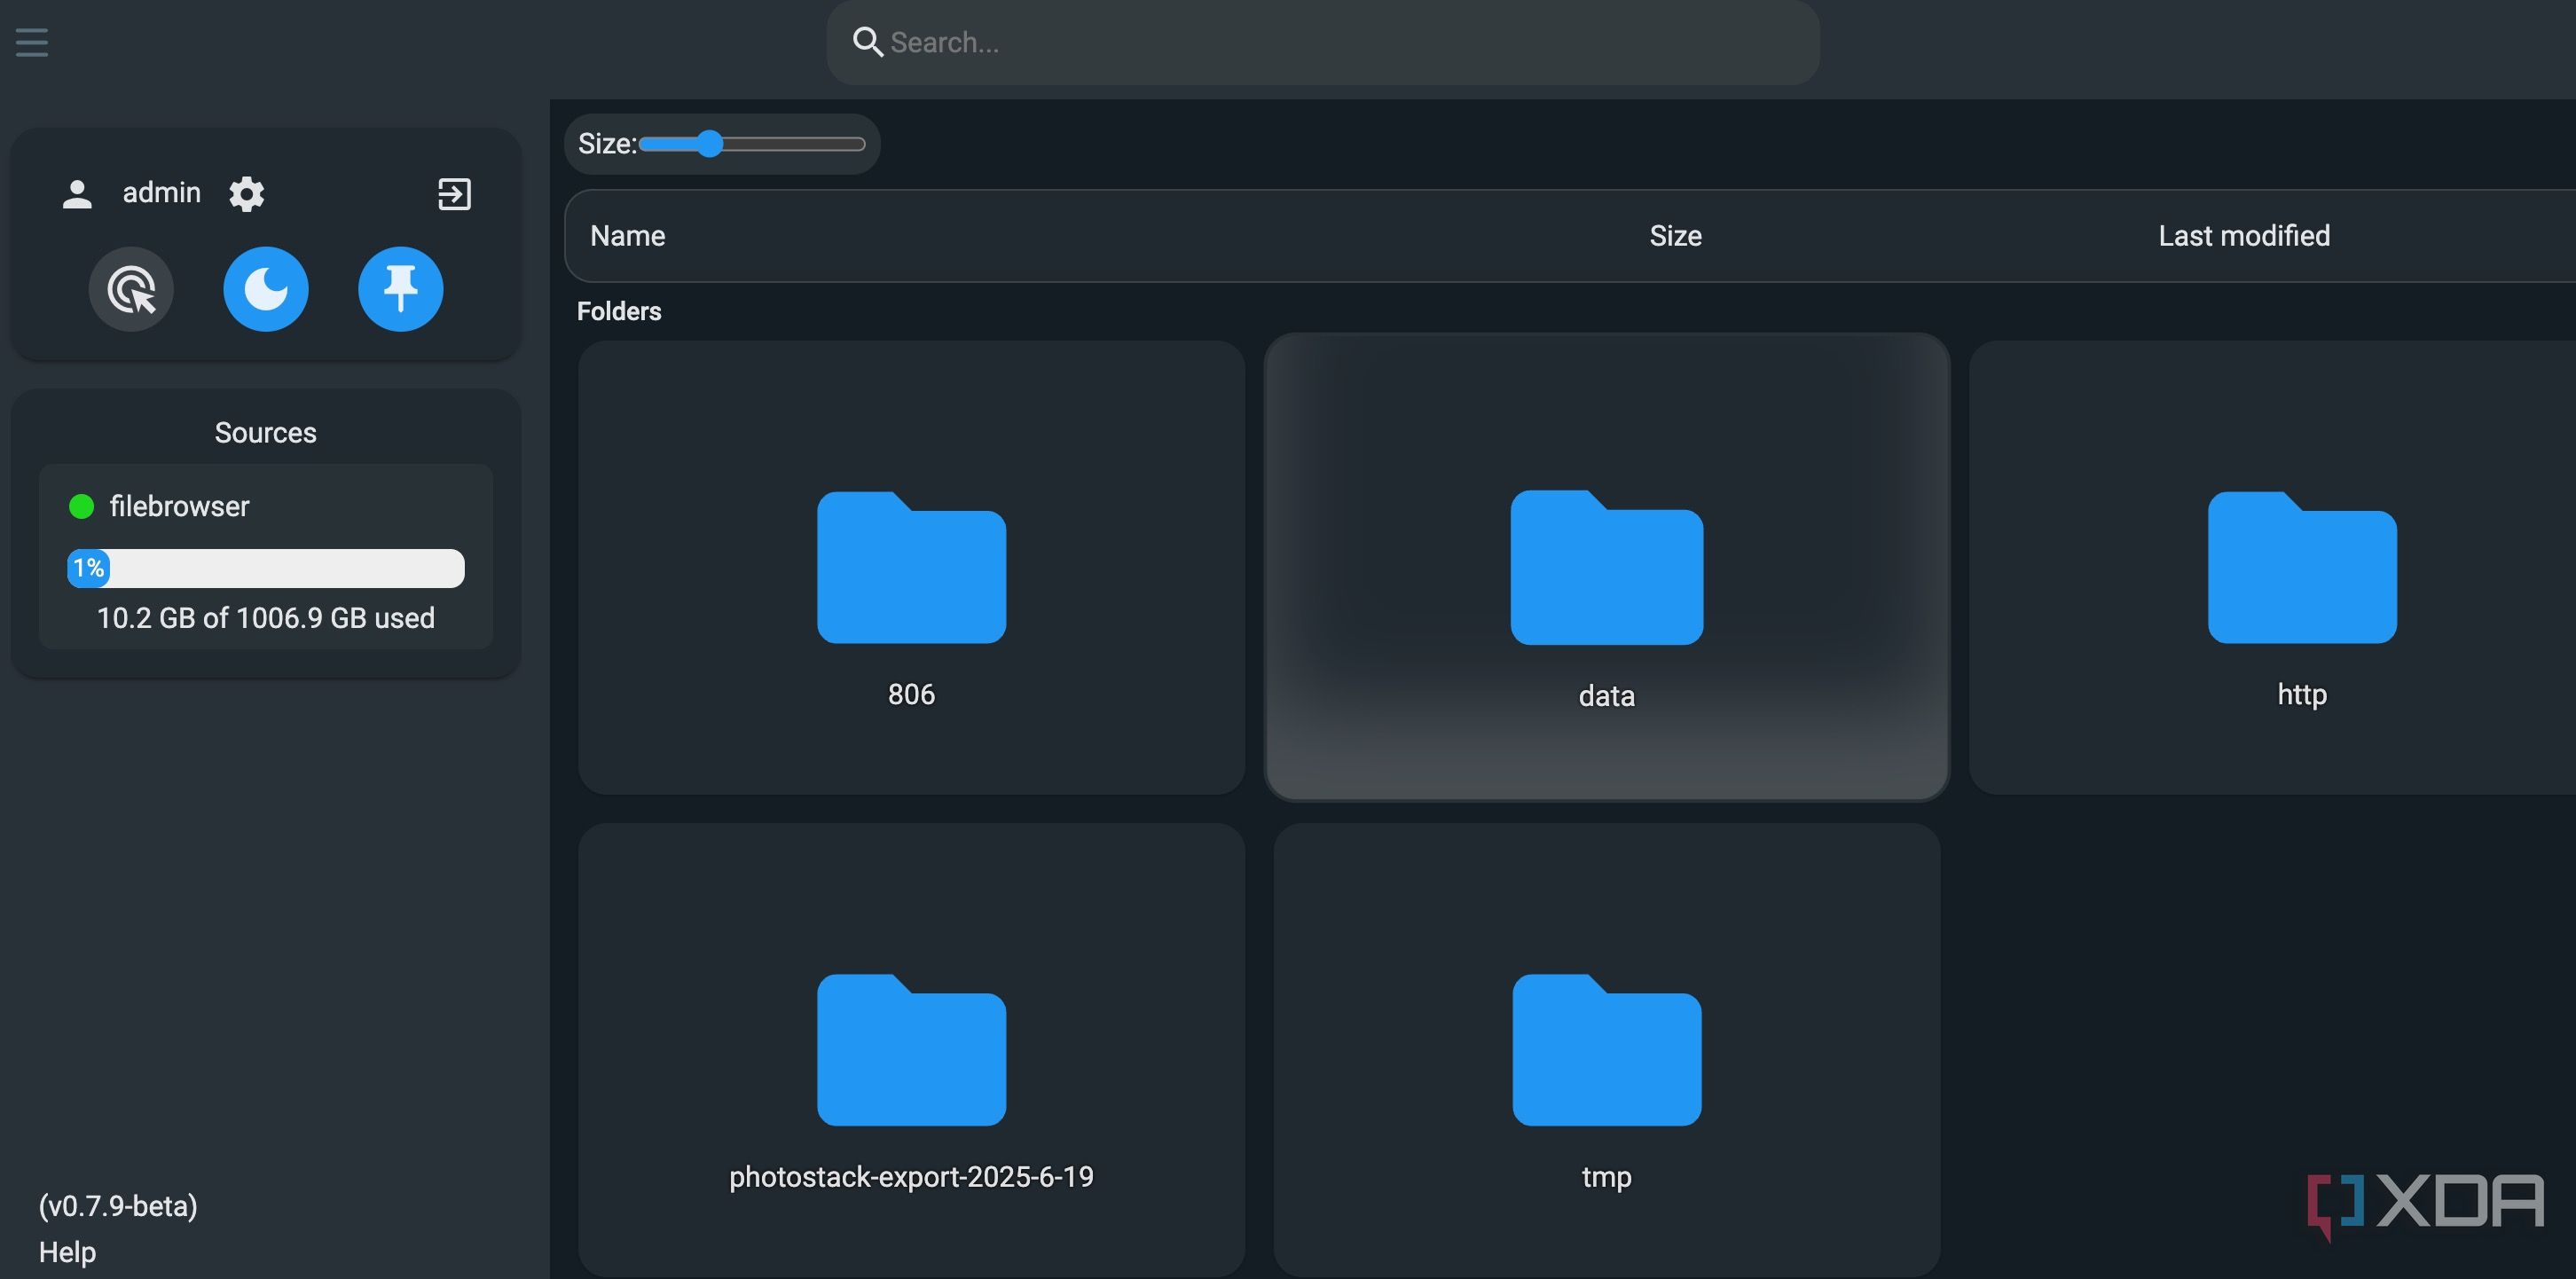Open the data folder
Screen dimensions: 2576x1279
tap(1606, 568)
